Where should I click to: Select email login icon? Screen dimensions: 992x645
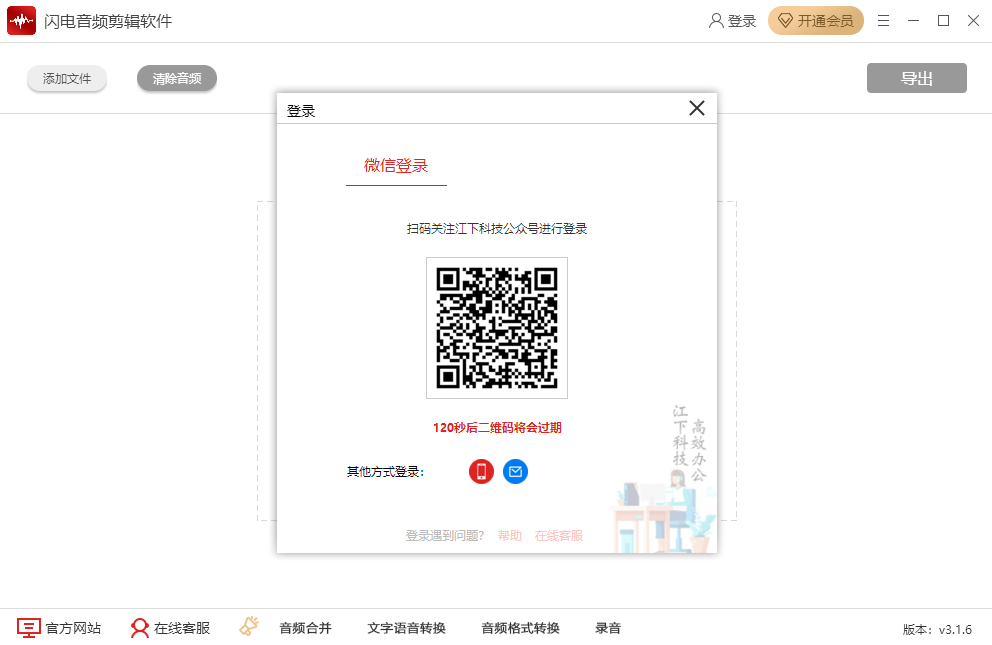515,471
